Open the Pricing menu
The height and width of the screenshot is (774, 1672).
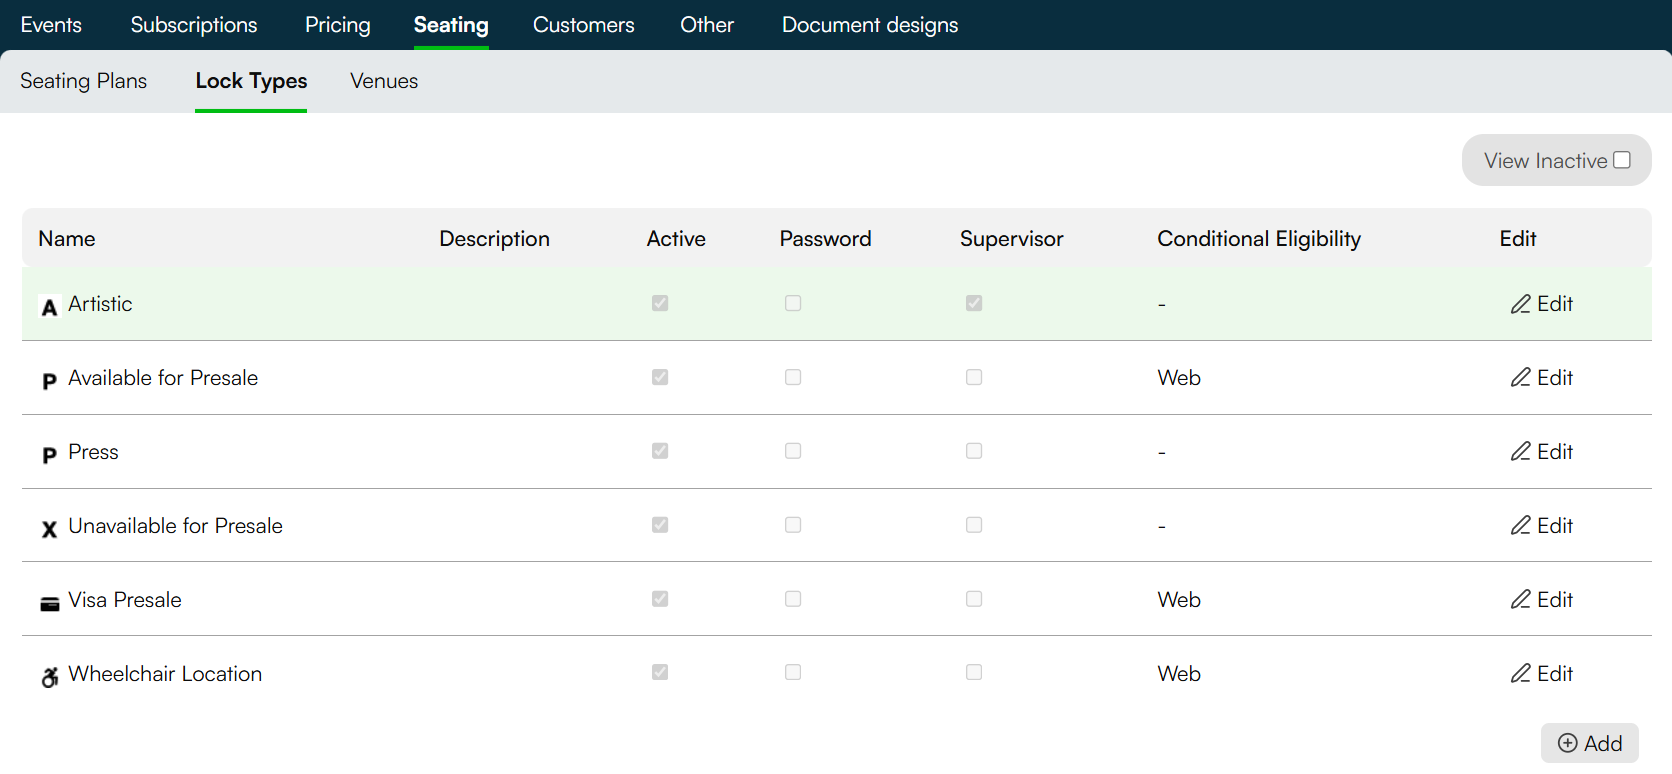pyautogui.click(x=338, y=25)
